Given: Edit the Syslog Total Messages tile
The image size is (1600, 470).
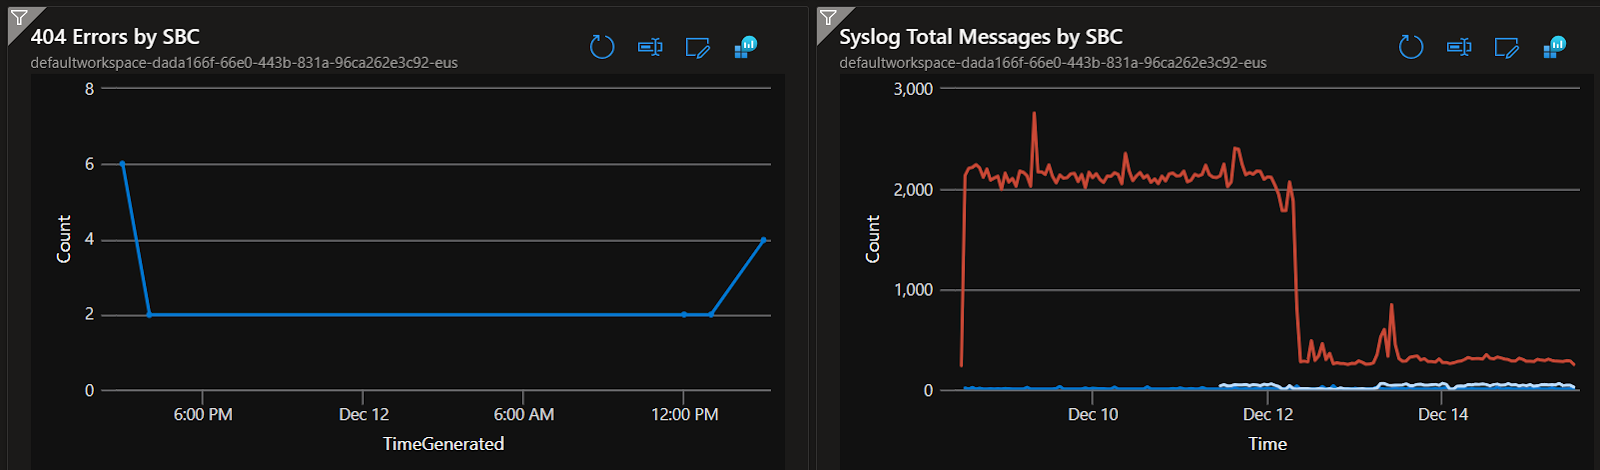Looking at the screenshot, I should [x=1507, y=47].
